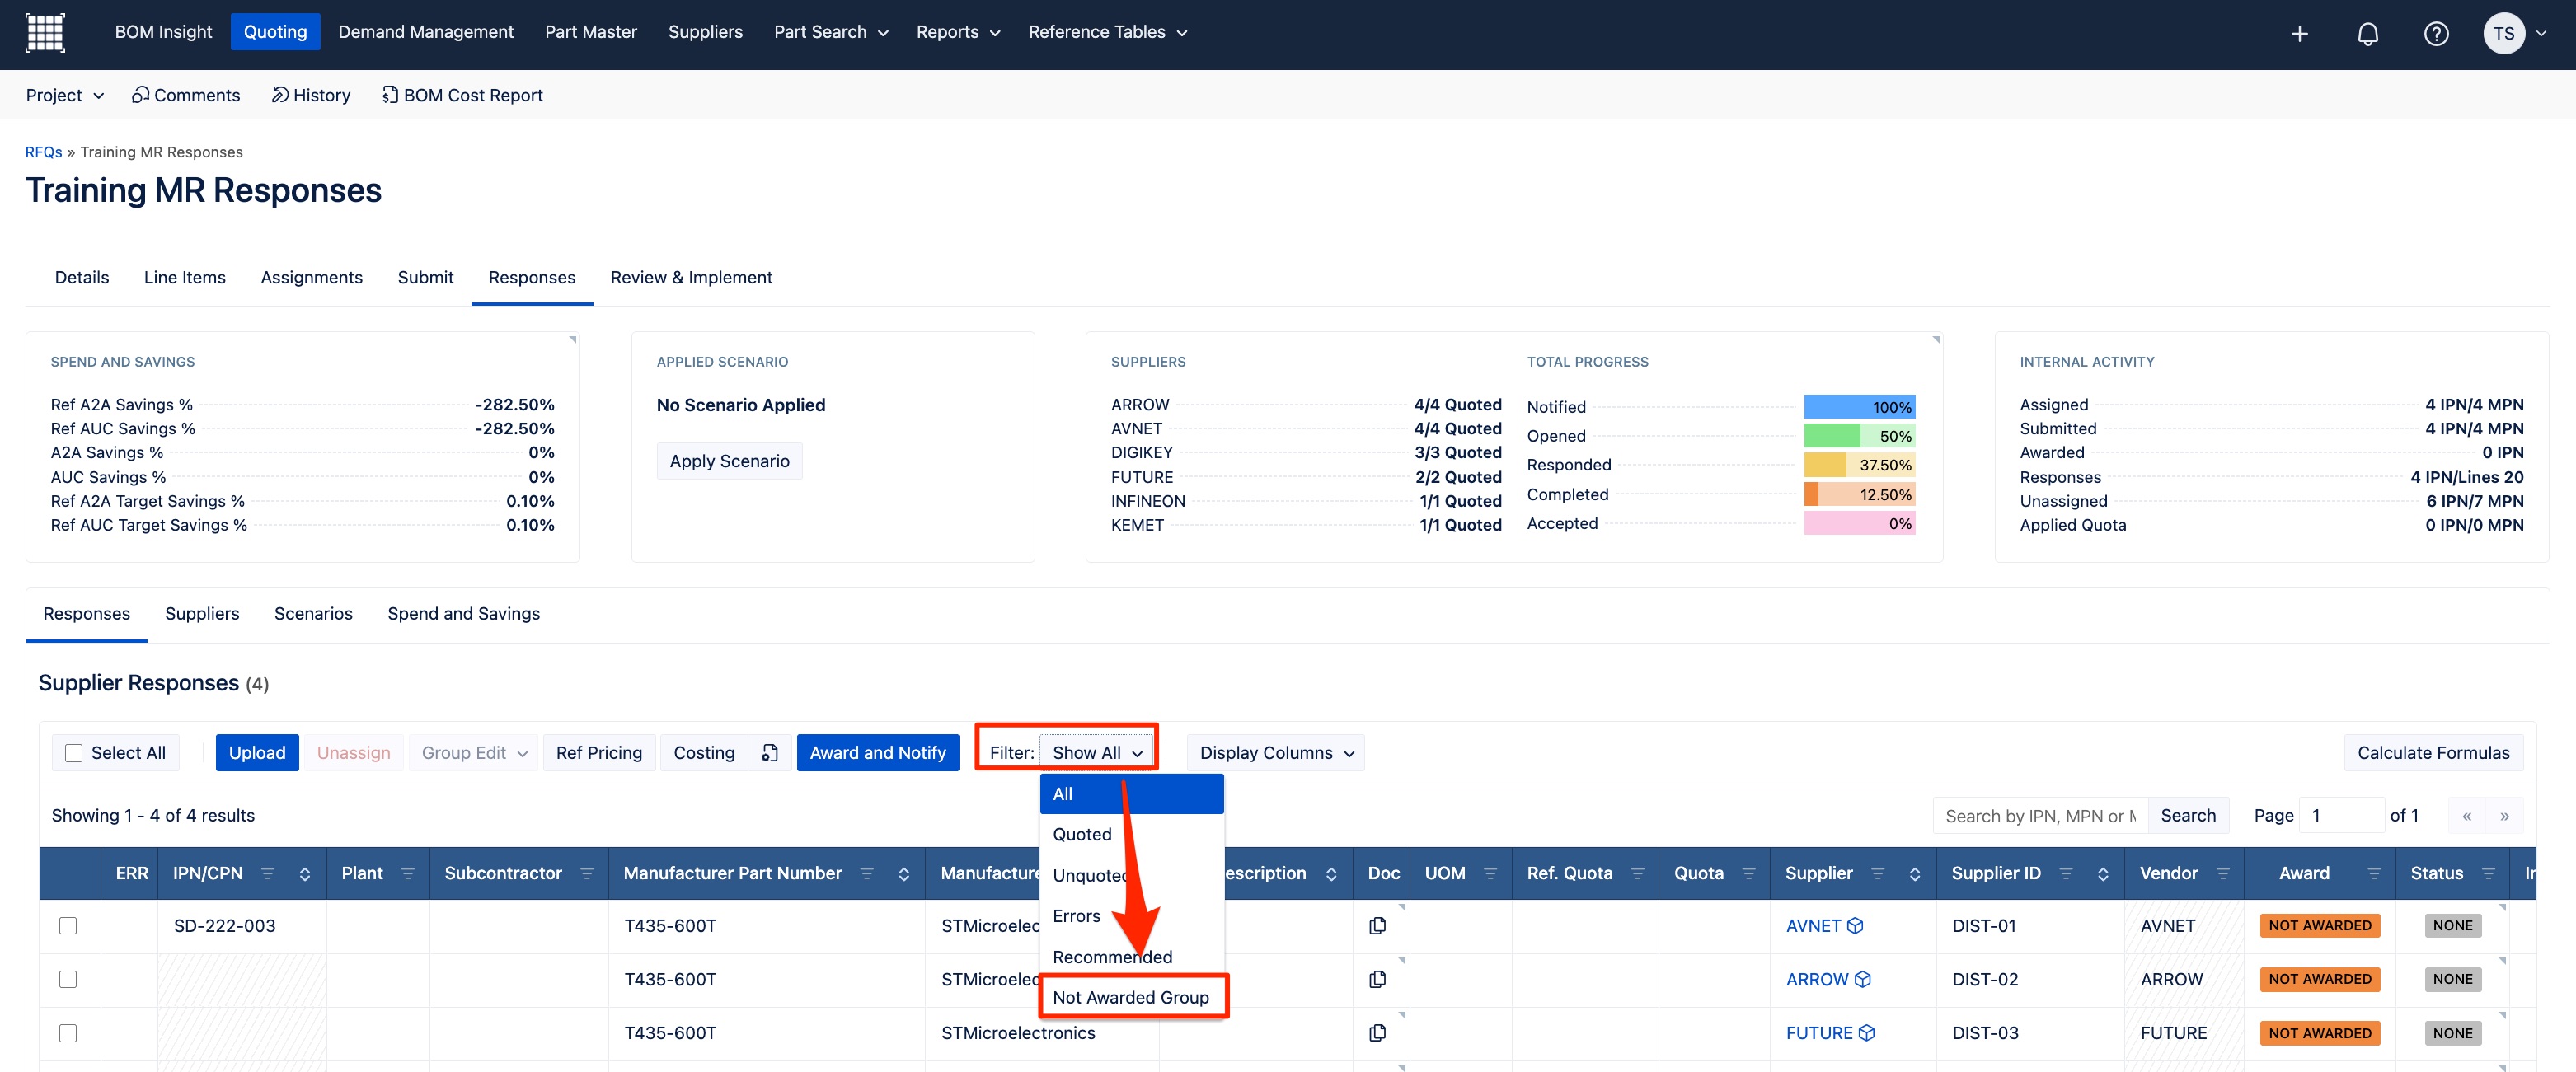Viewport: 2576px width, 1072px height.
Task: Expand the user menu chevron
Action: [x=2541, y=33]
